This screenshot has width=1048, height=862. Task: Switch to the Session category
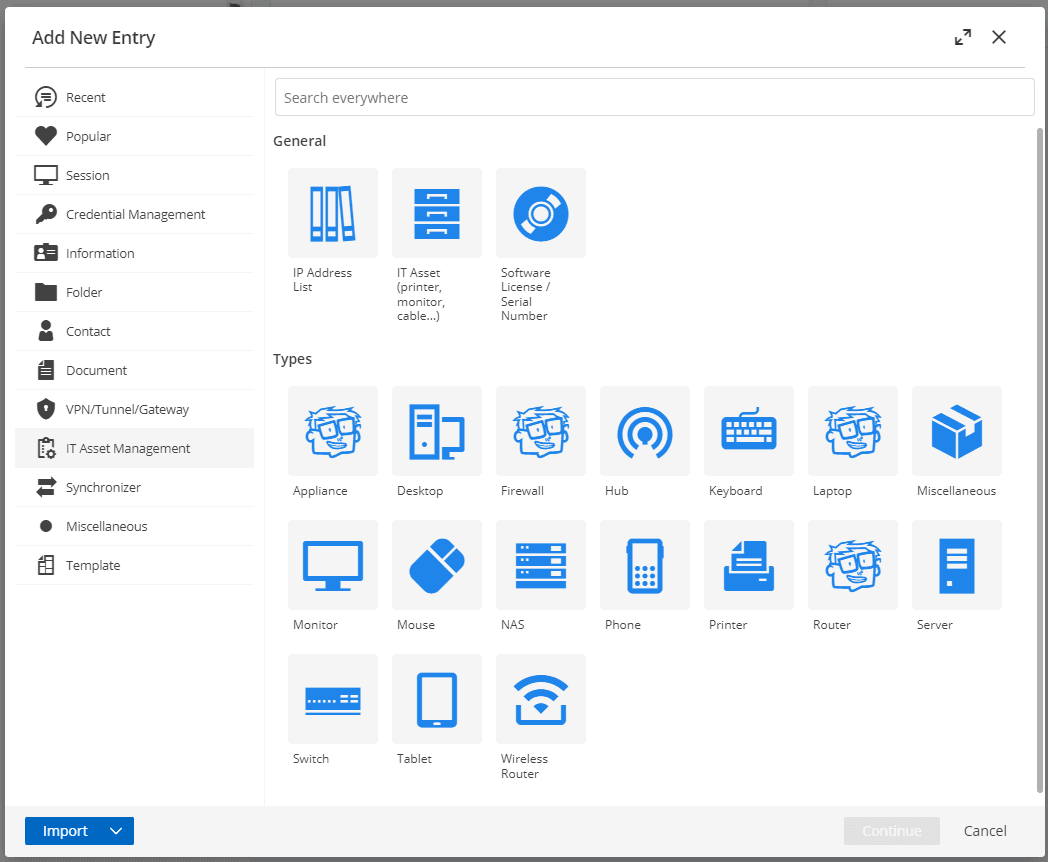pyautogui.click(x=88, y=175)
